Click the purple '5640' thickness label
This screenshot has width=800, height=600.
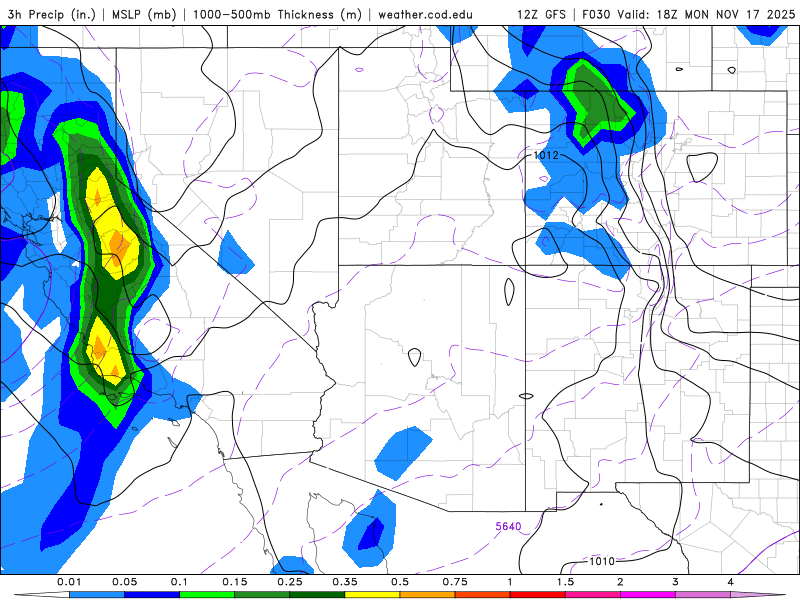pyautogui.click(x=508, y=527)
